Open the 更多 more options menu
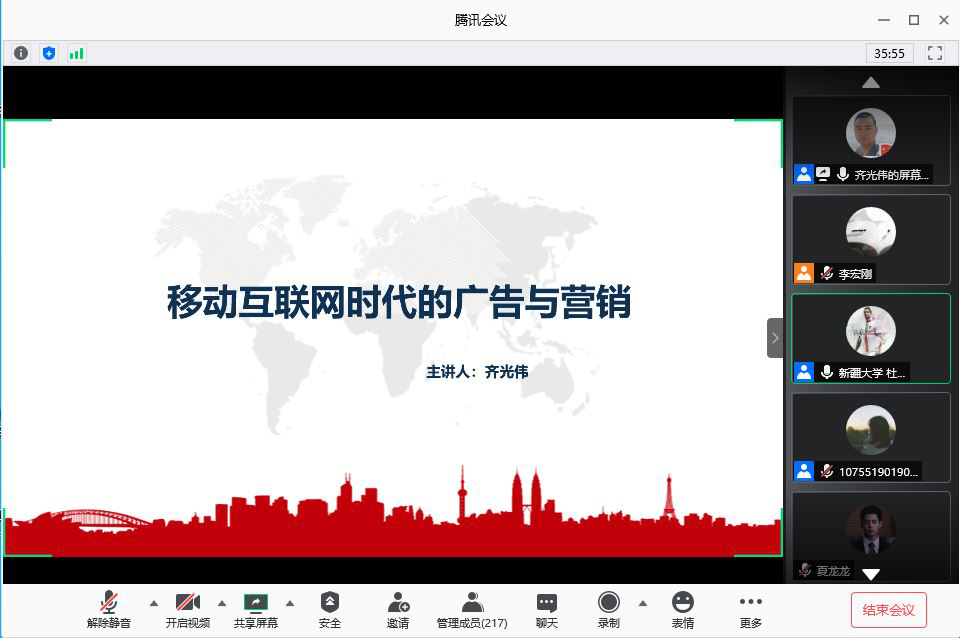The height and width of the screenshot is (638, 960). click(x=751, y=610)
